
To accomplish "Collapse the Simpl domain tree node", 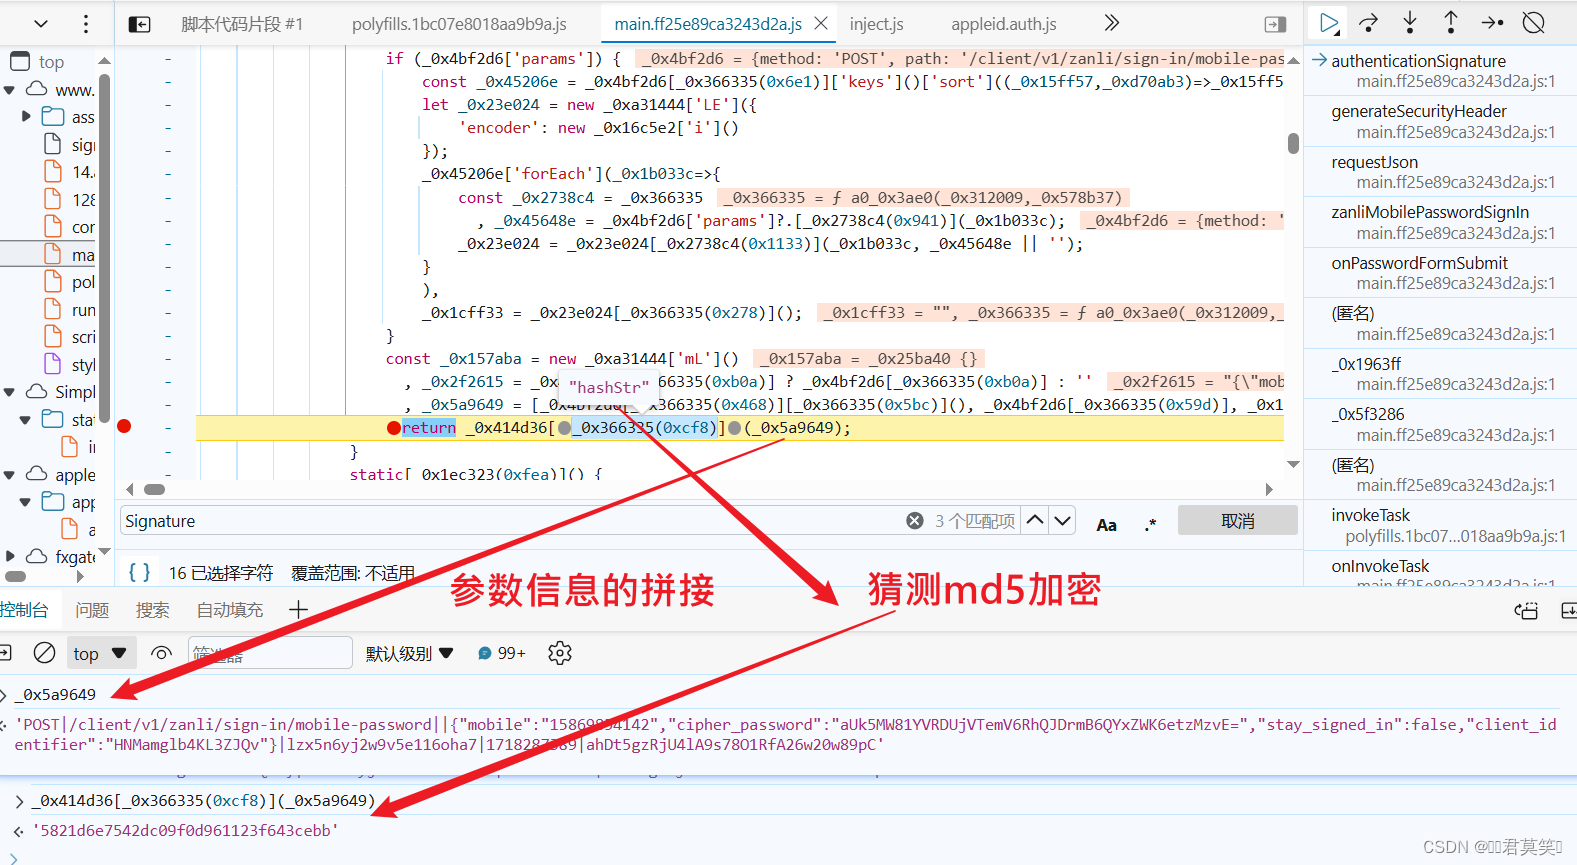I will click(10, 392).
